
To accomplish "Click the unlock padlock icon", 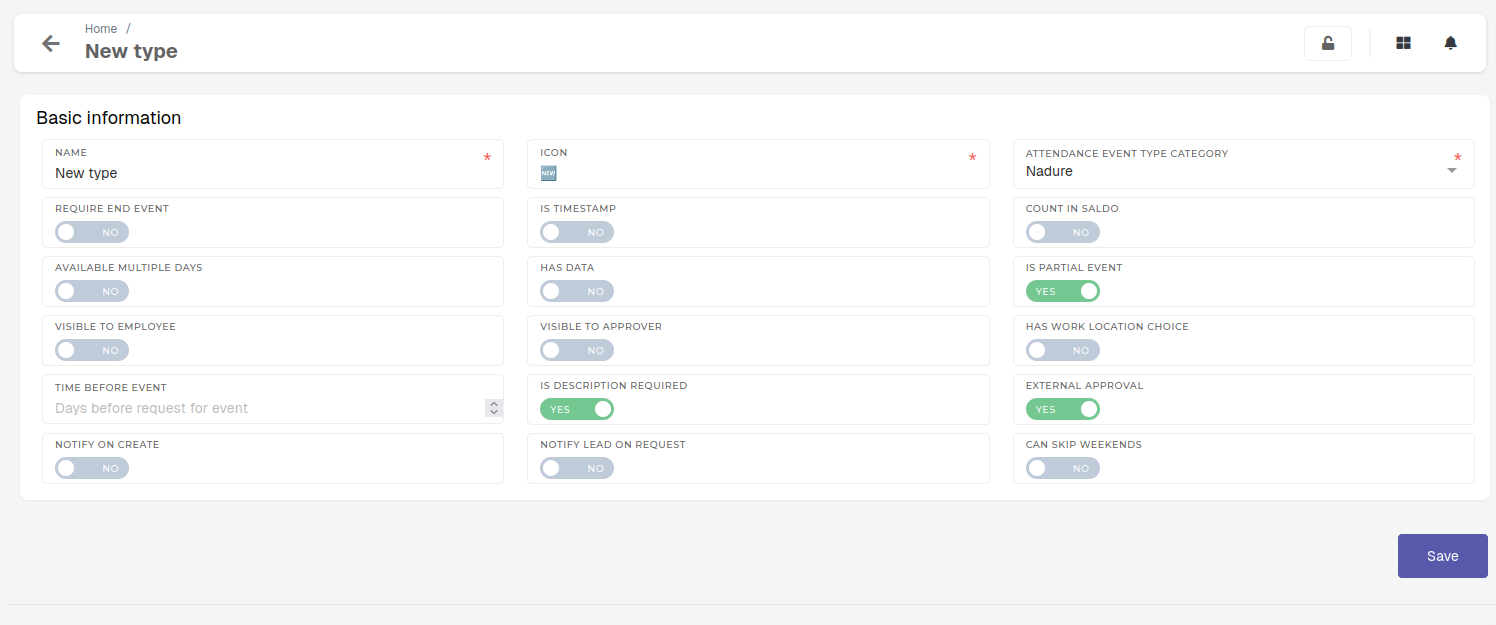I will [1328, 43].
